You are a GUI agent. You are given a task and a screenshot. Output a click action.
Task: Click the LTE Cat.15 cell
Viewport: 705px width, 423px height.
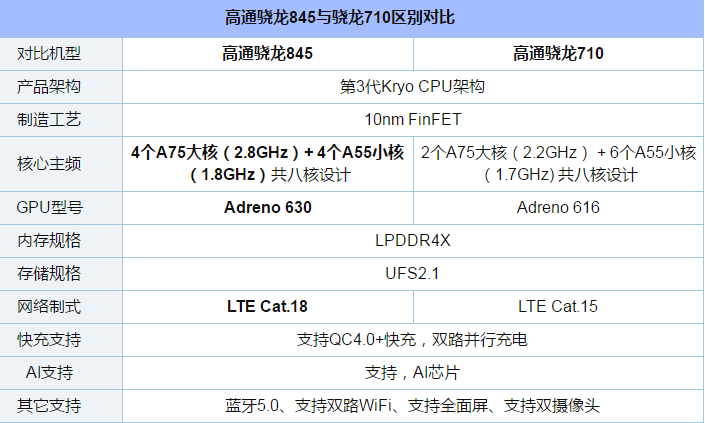(x=558, y=307)
